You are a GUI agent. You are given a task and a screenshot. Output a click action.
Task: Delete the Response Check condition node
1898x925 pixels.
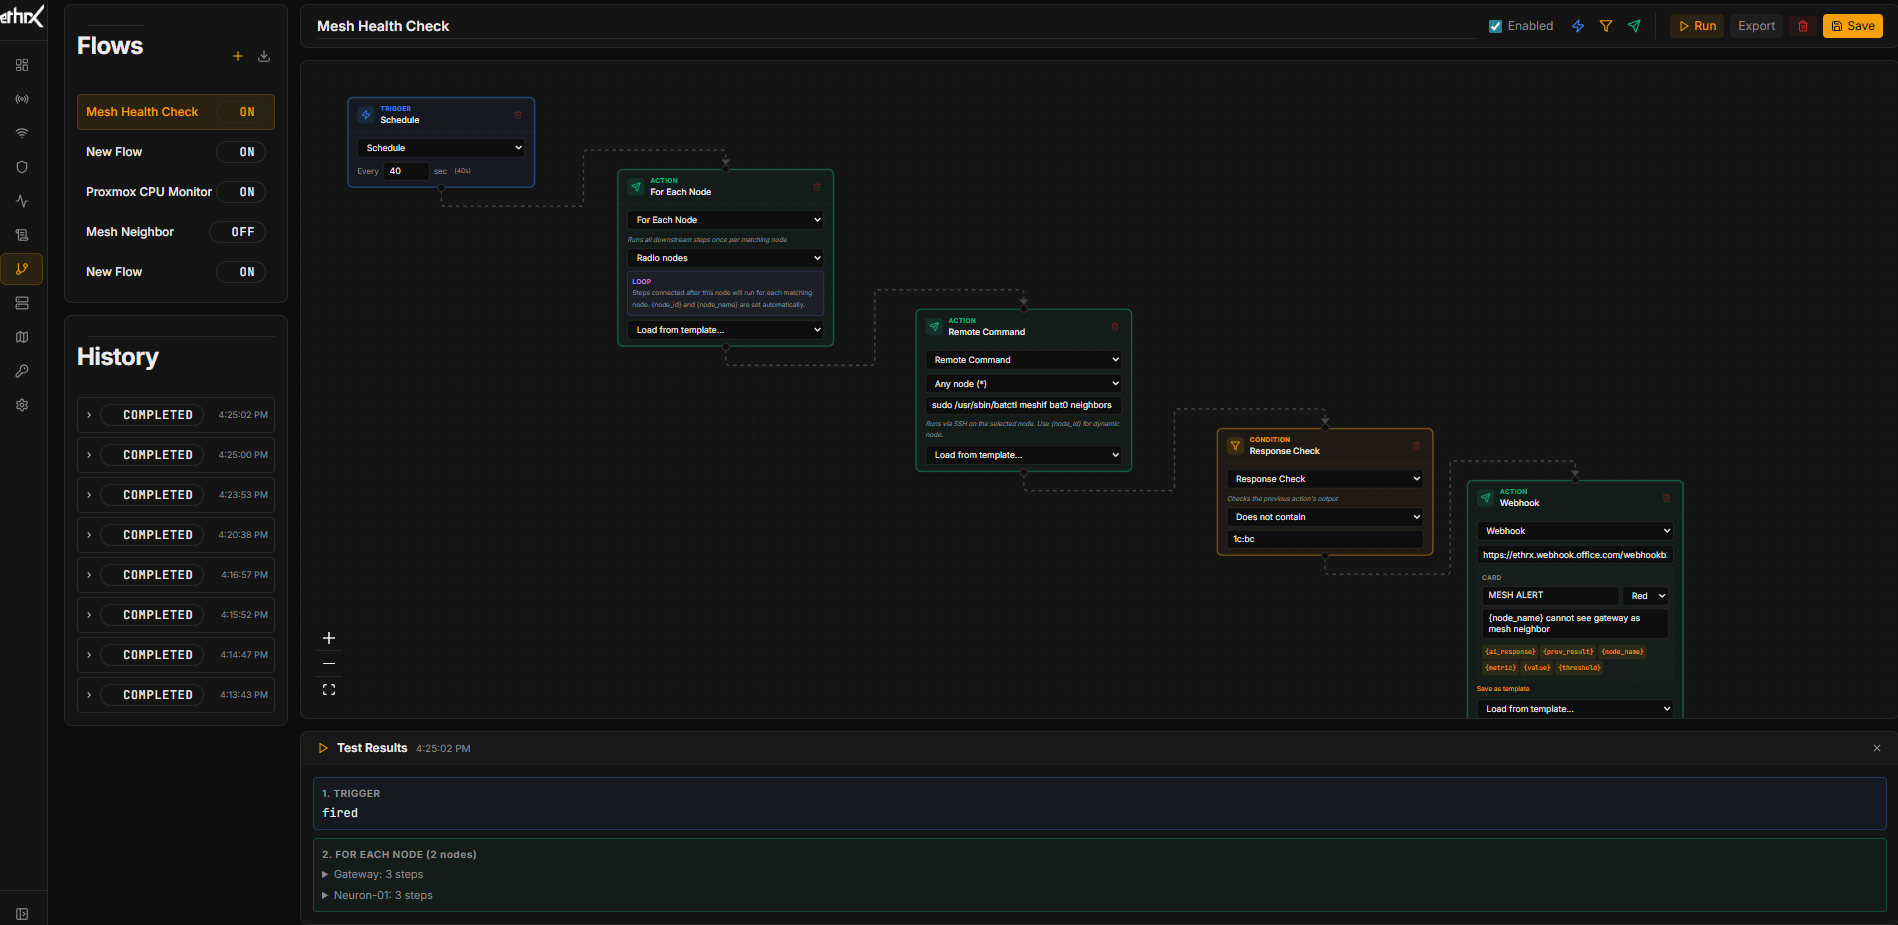pyautogui.click(x=1416, y=446)
